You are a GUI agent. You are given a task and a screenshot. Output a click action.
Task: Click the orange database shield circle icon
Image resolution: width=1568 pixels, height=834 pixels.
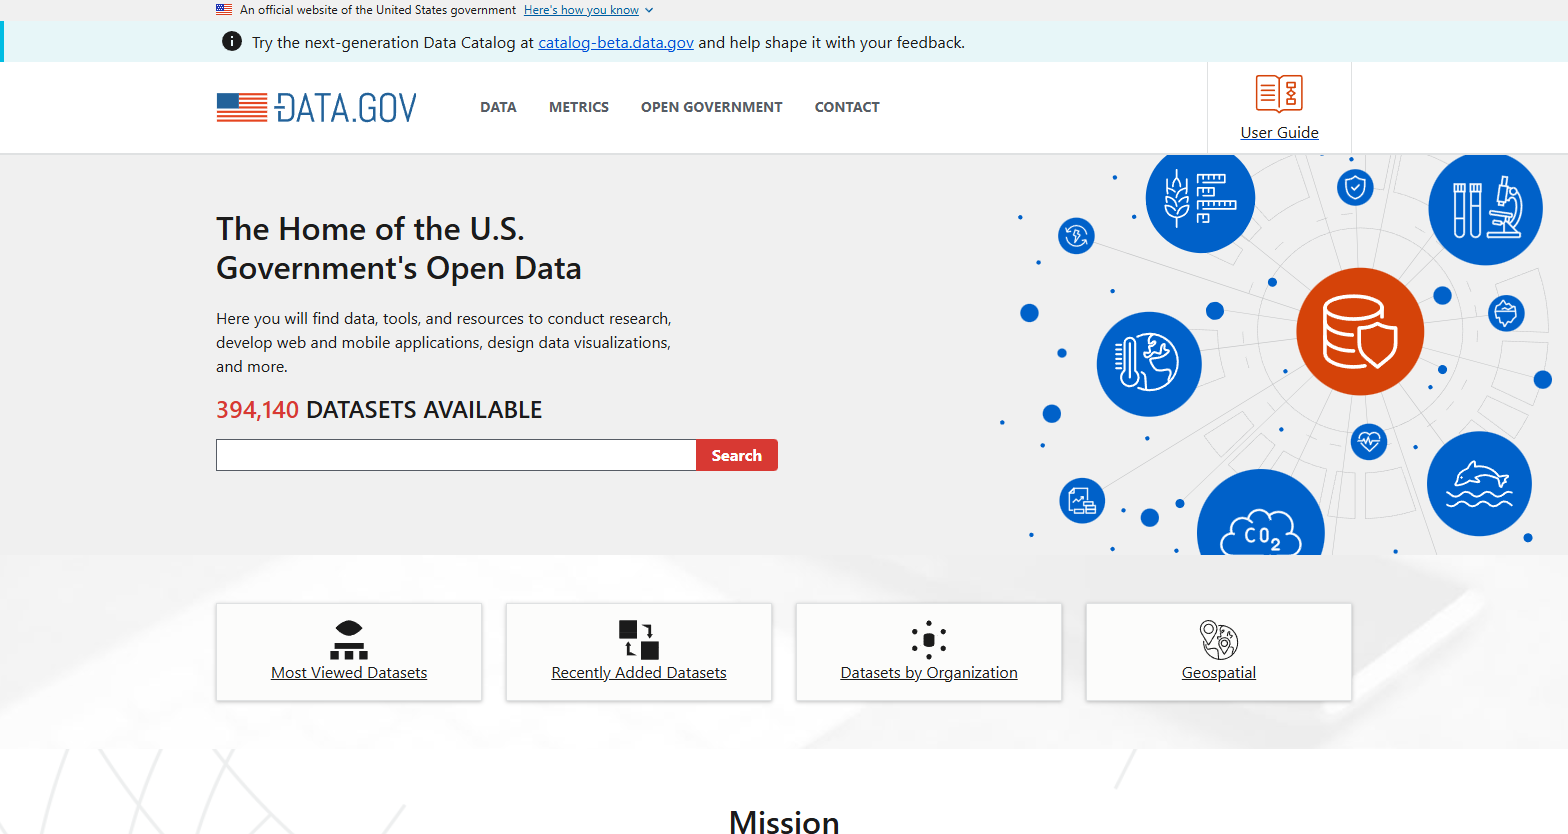tap(1360, 332)
